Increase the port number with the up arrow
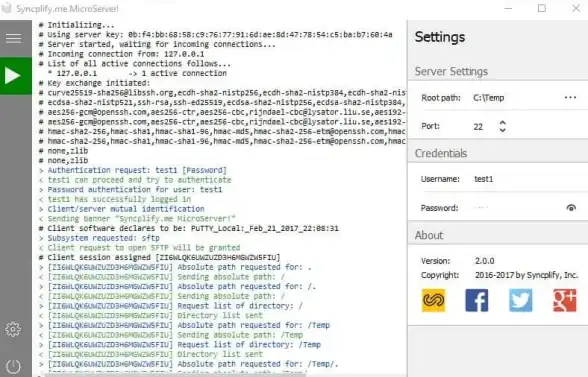Screen dimensions: 588x377 (x=502, y=122)
